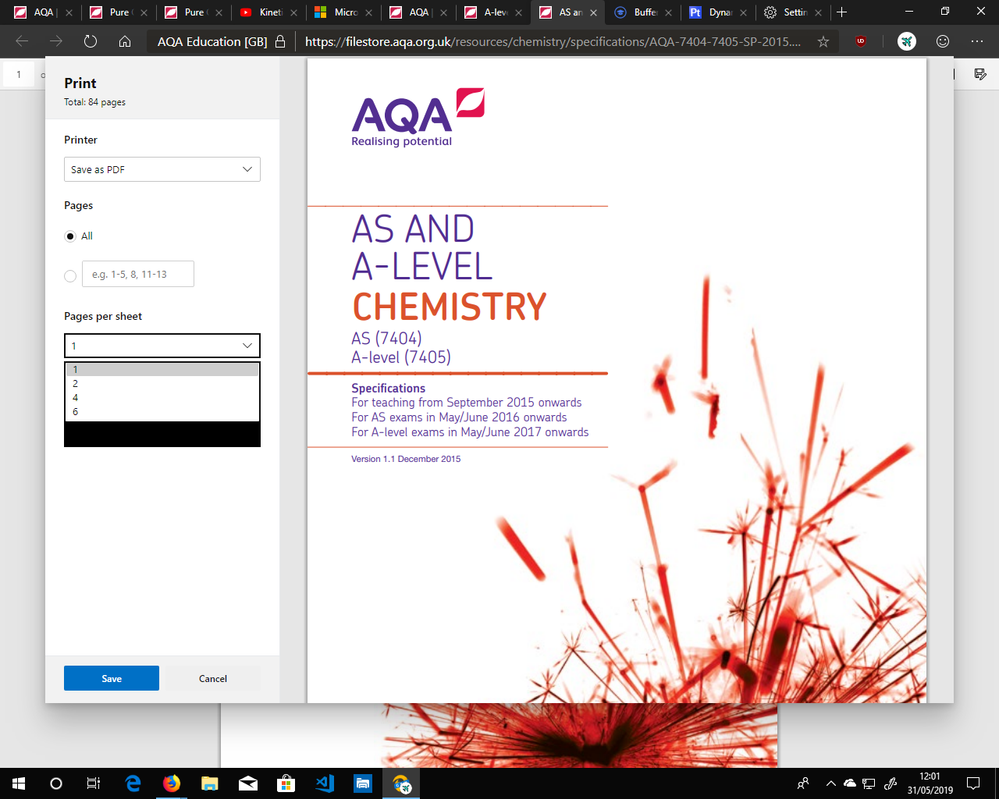Screen dimensions: 999x799
Task: Launch Edge from the taskbar
Action: [x=133, y=783]
